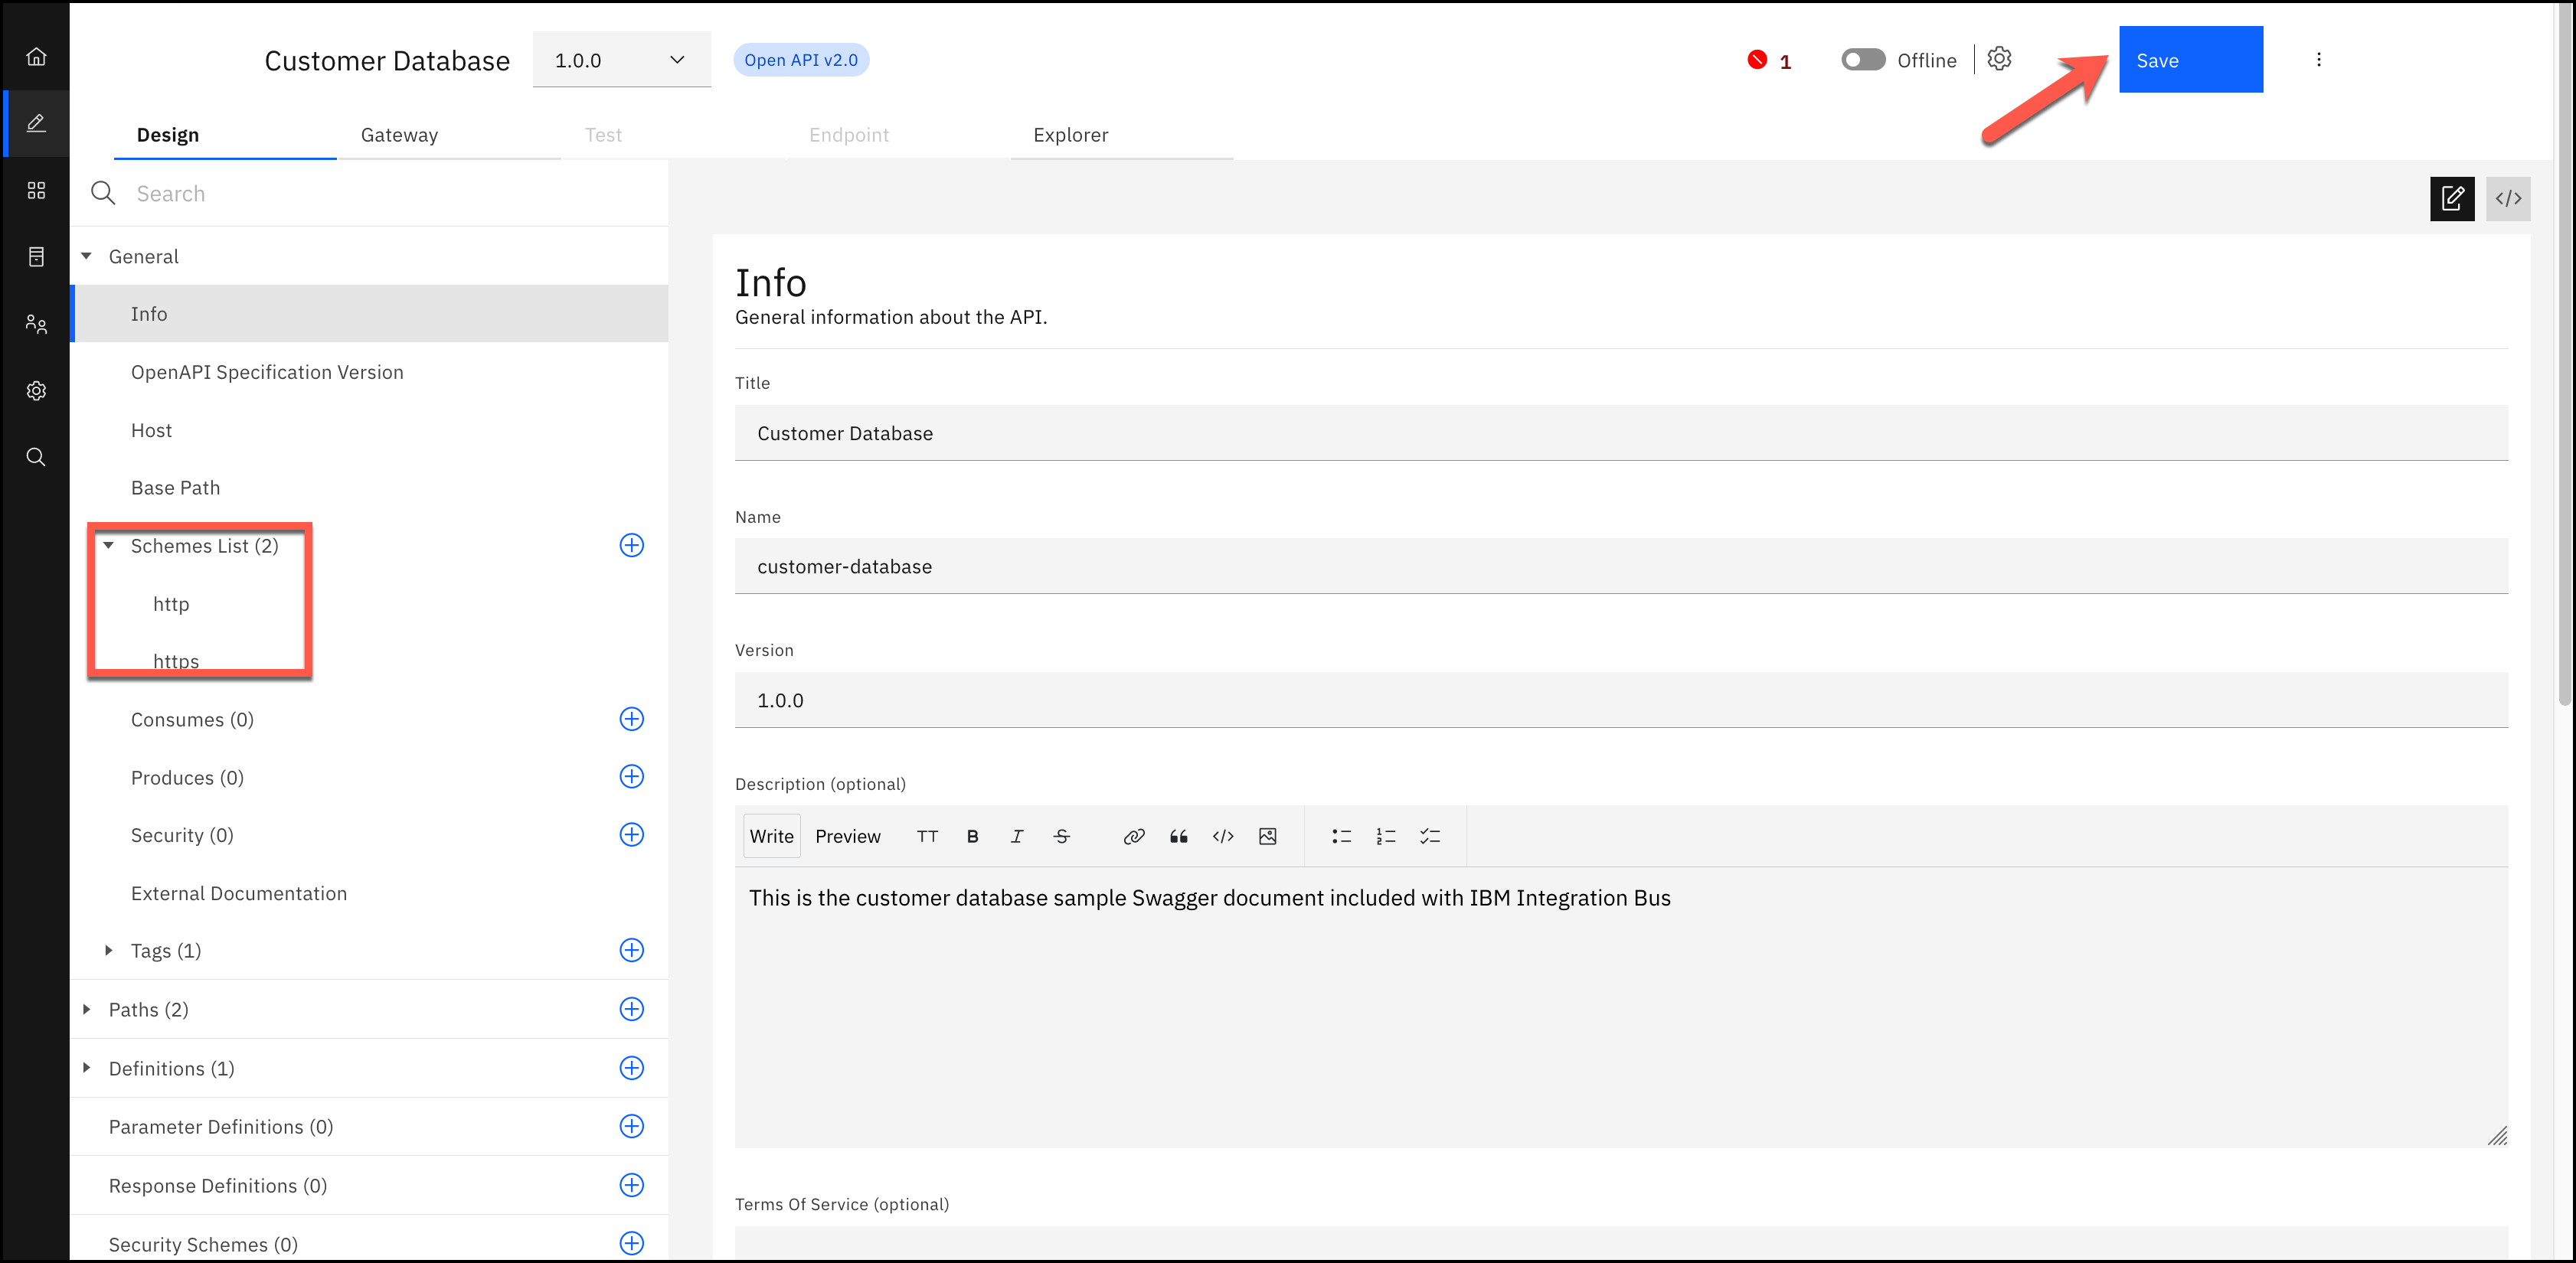Screen dimensions: 2576x1263
Task: Insert a bulleted list in the description
Action: pyautogui.click(x=1342, y=836)
